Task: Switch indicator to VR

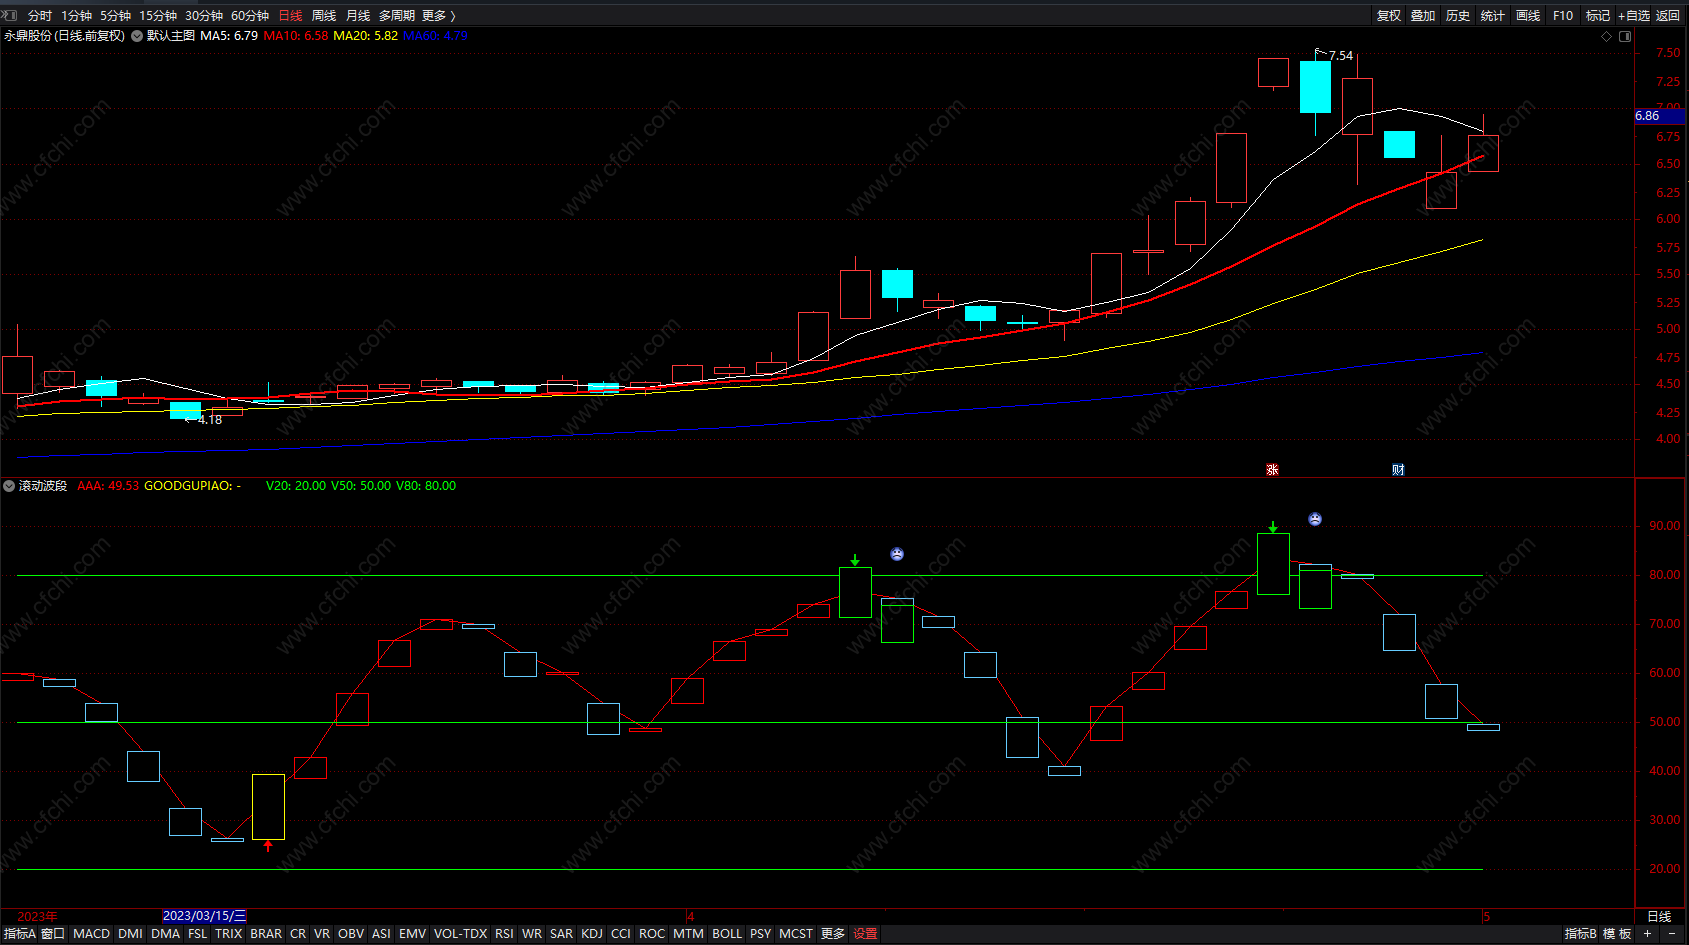Action: pyautogui.click(x=321, y=934)
